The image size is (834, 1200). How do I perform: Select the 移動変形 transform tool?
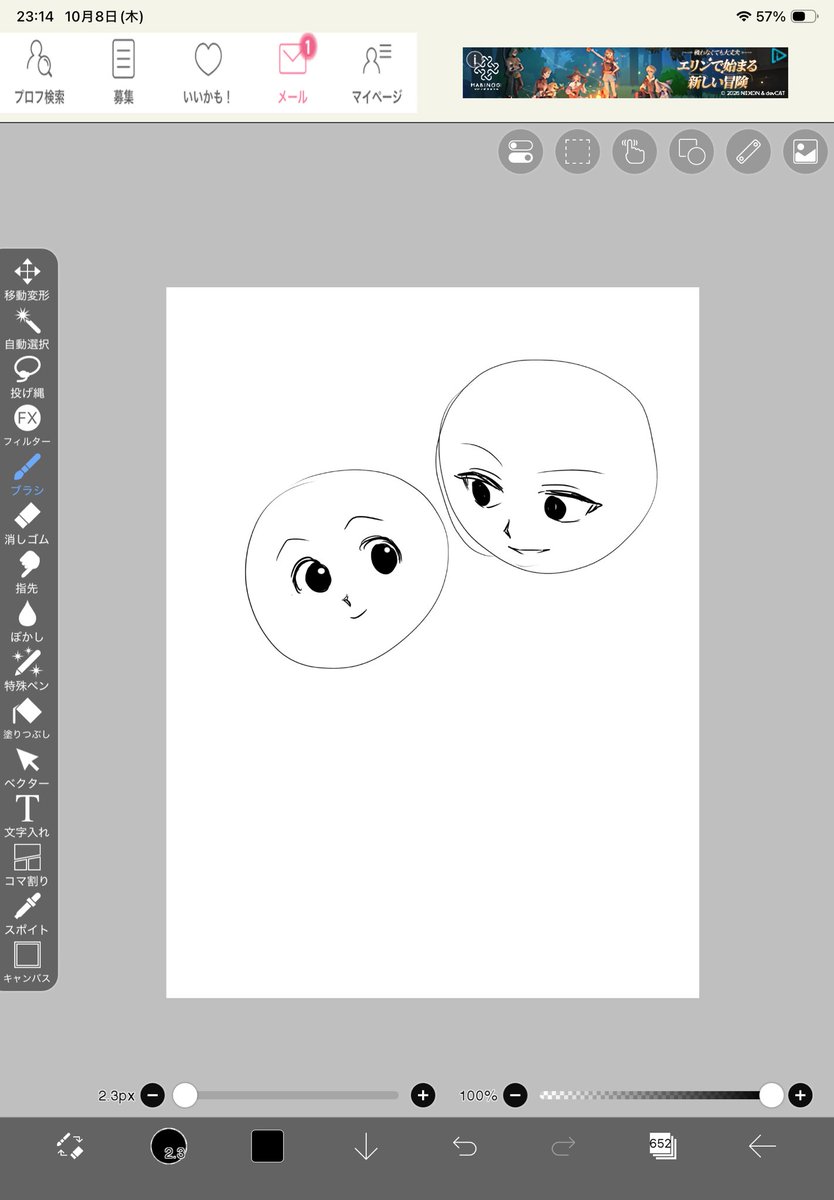(x=27, y=279)
